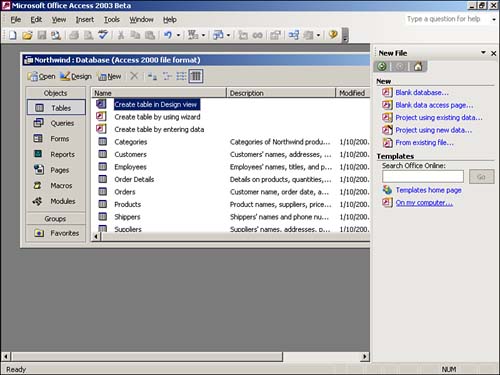Expand the OfficeLinks dropdown arrow
Screen dimensions: 500x375
[203, 35]
